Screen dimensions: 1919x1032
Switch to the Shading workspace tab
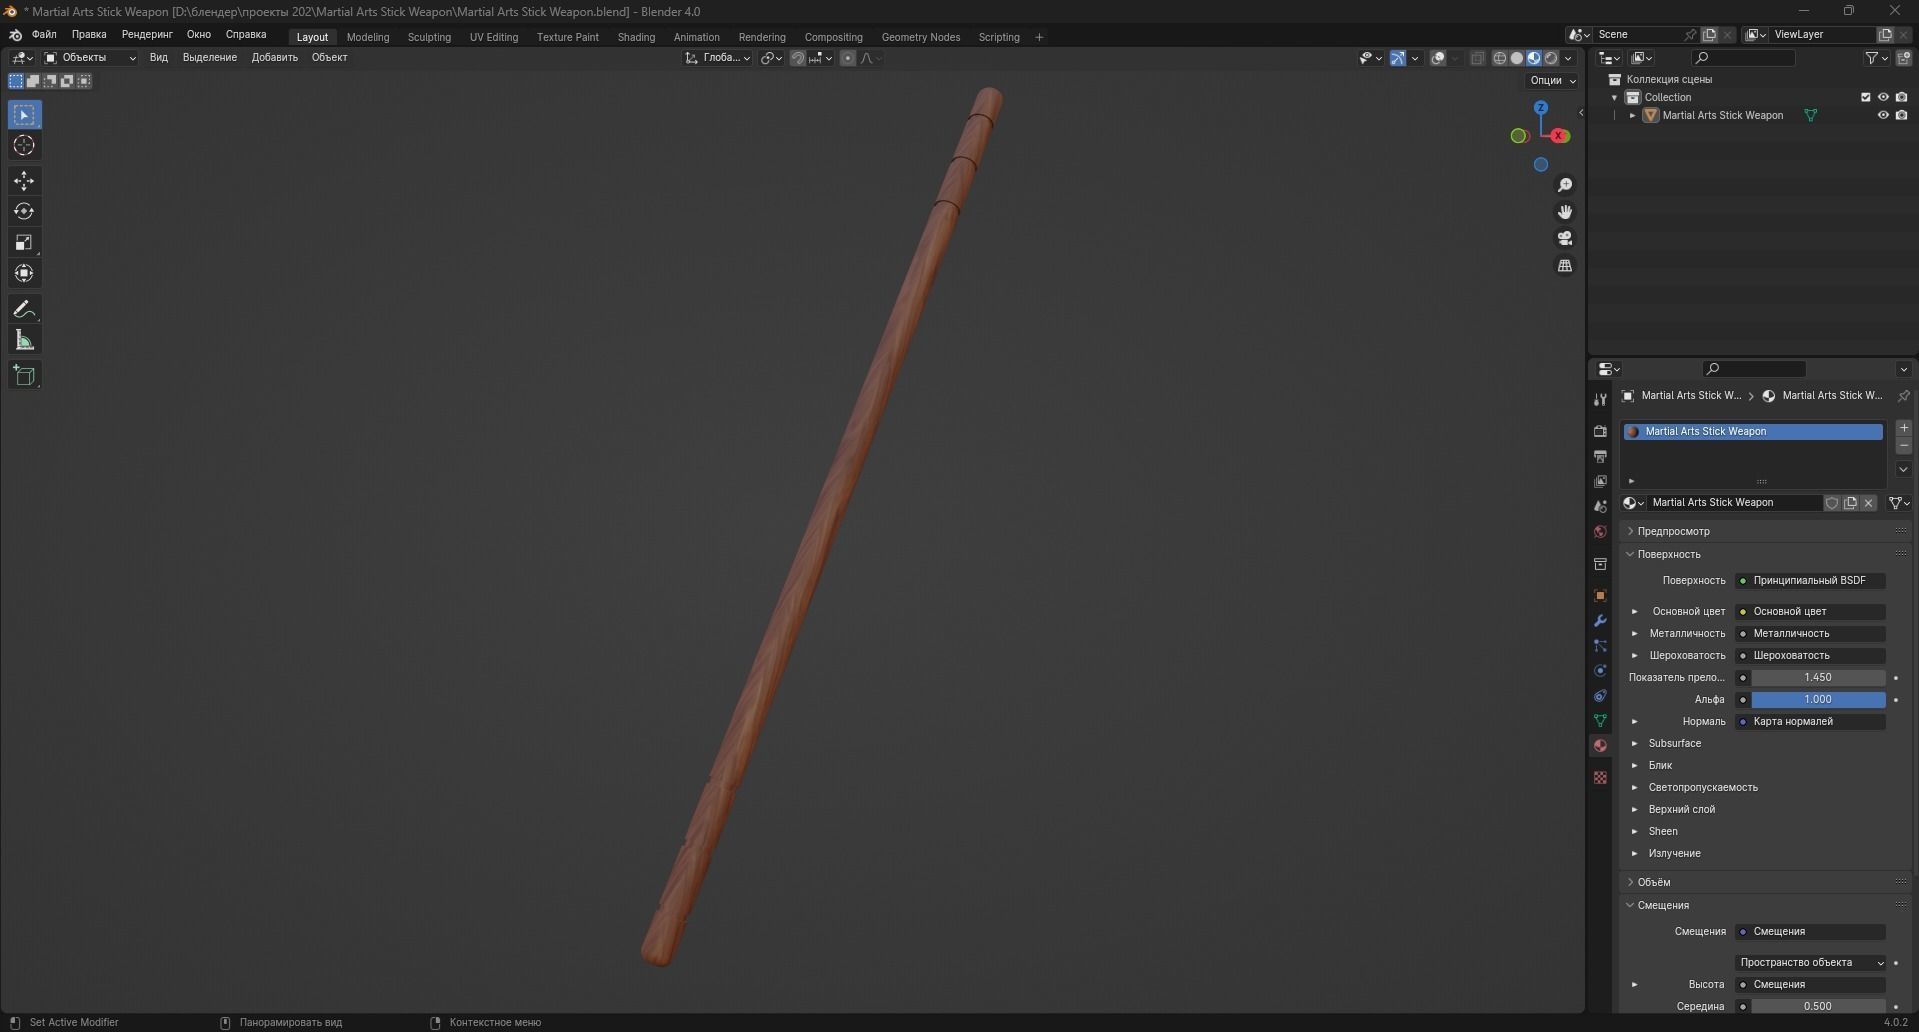click(x=636, y=37)
